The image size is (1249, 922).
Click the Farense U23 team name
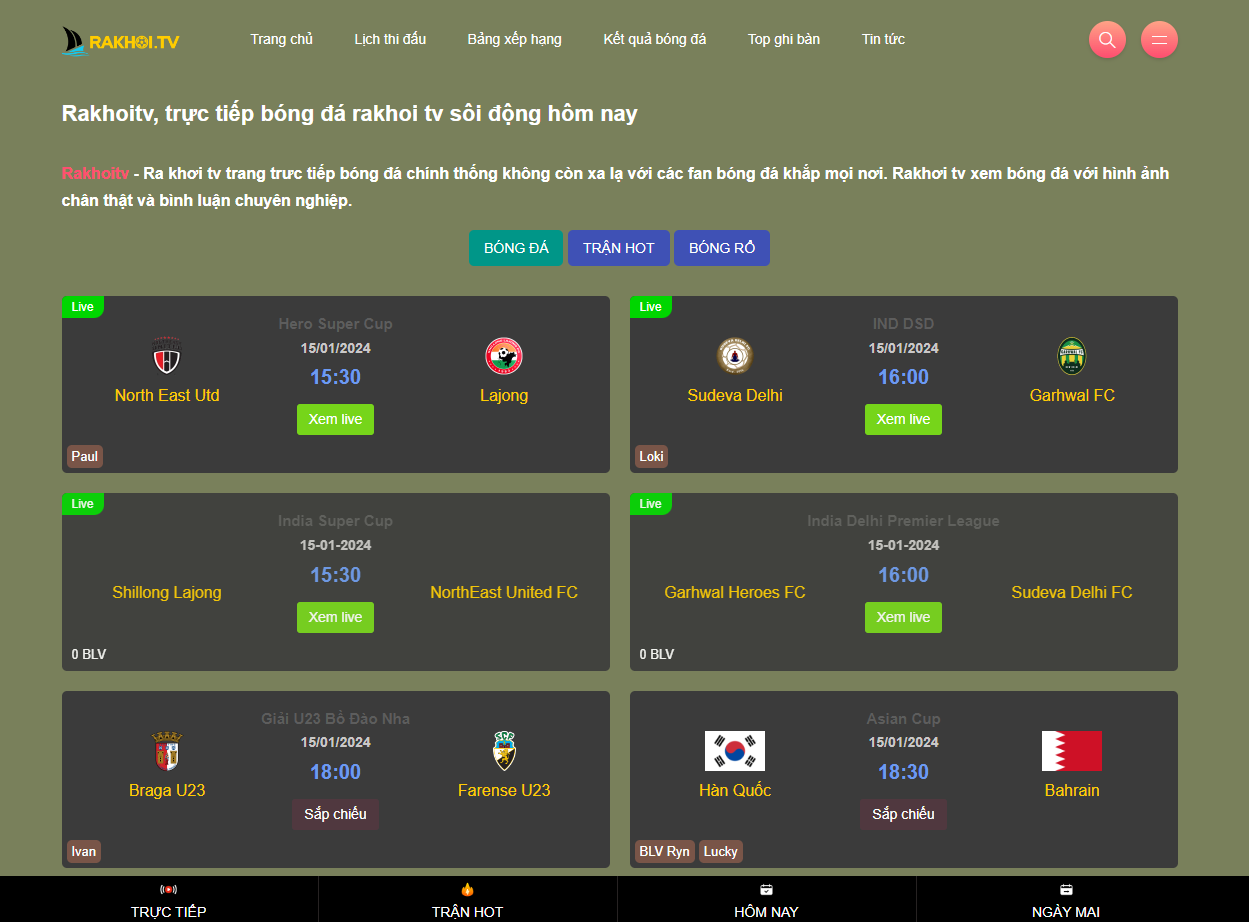tap(504, 790)
